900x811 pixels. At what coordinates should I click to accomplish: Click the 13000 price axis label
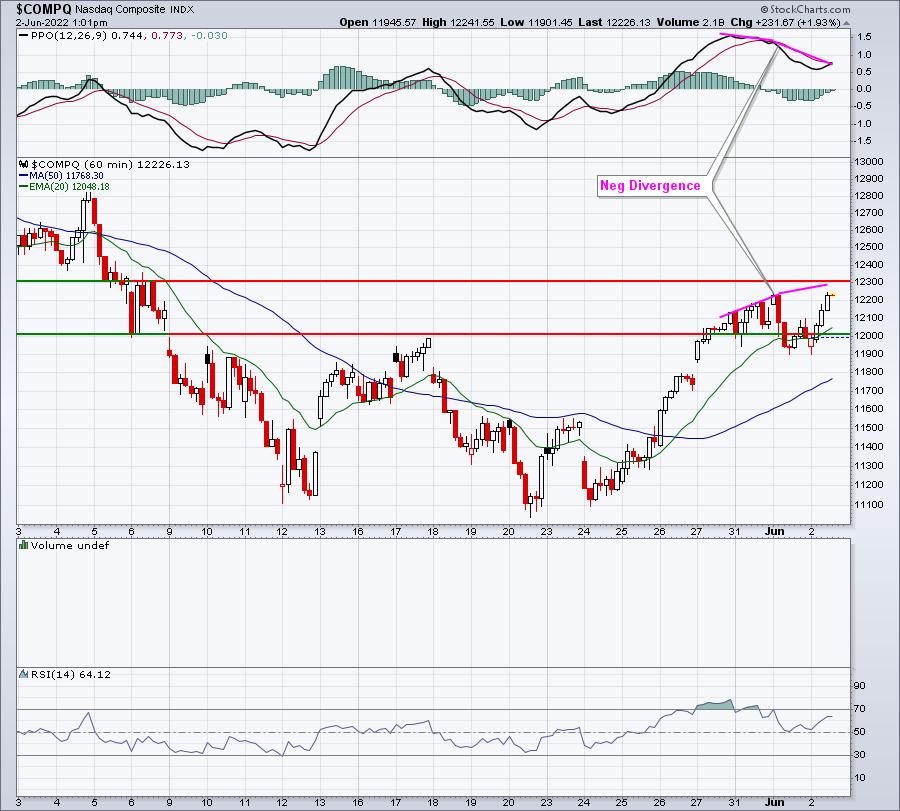[870, 162]
